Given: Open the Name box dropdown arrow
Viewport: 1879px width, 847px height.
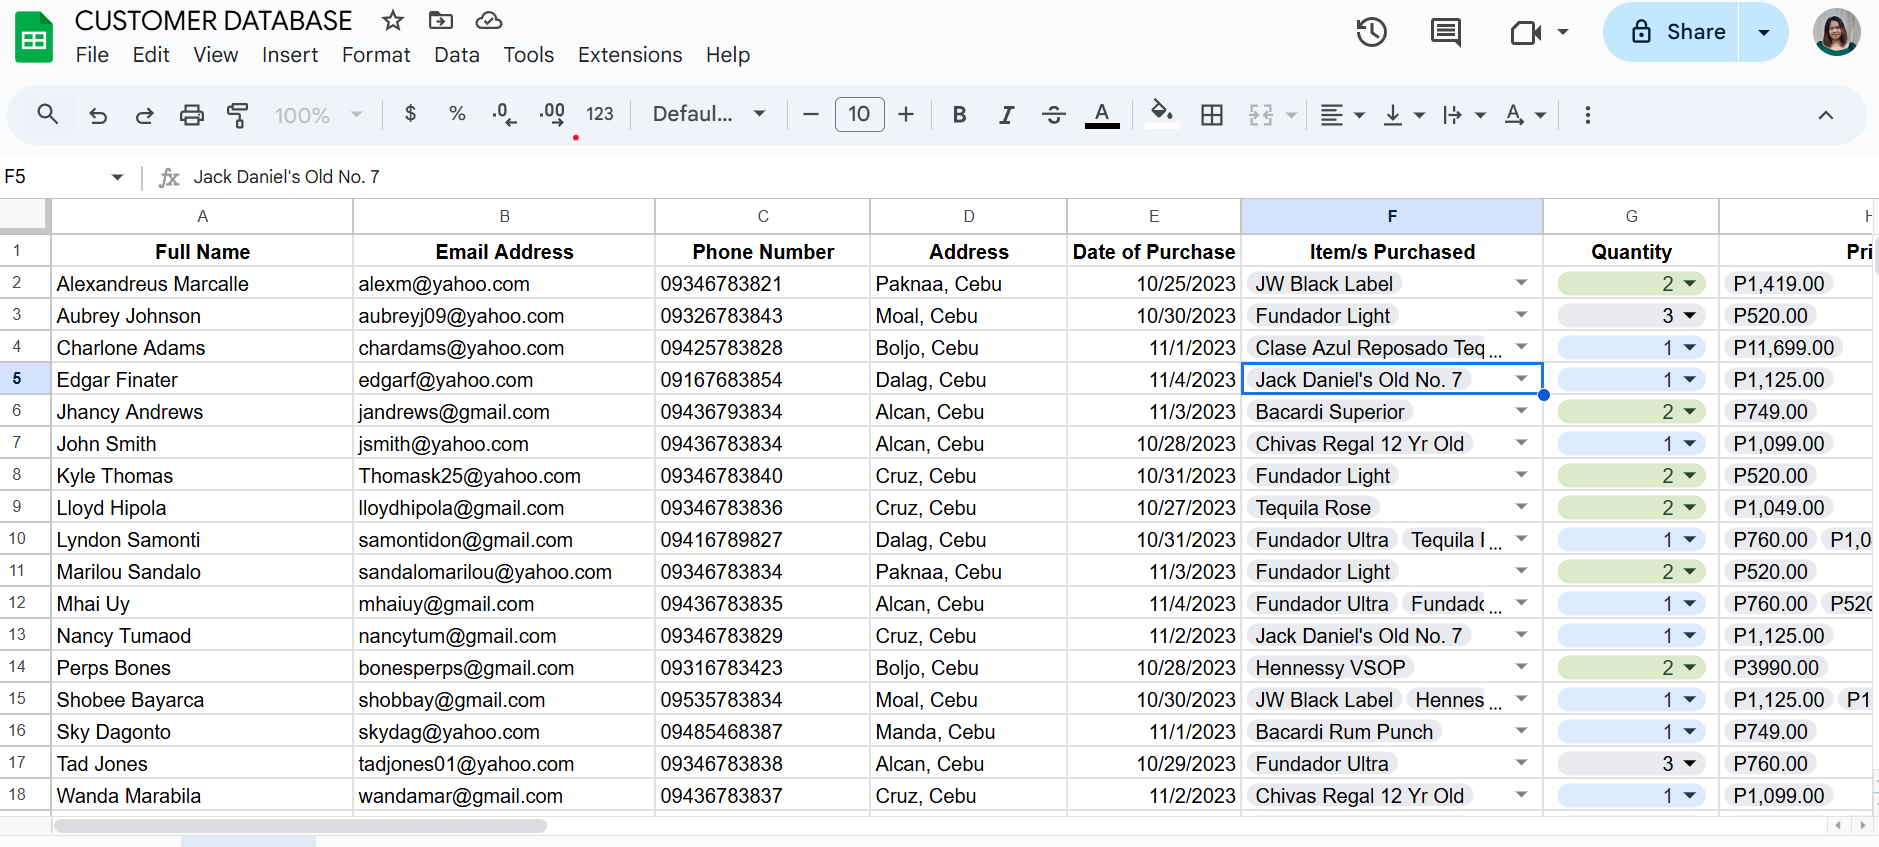Looking at the screenshot, I should click(117, 177).
